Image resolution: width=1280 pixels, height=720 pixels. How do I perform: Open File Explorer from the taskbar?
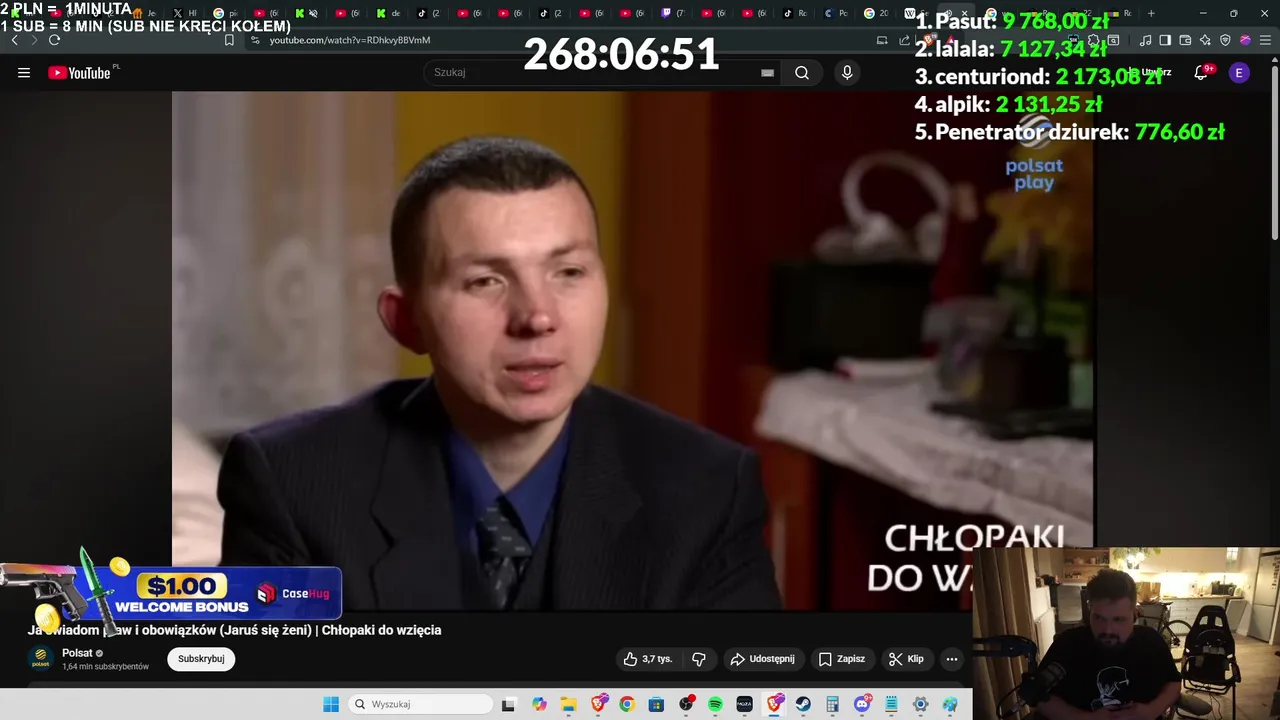pos(568,705)
